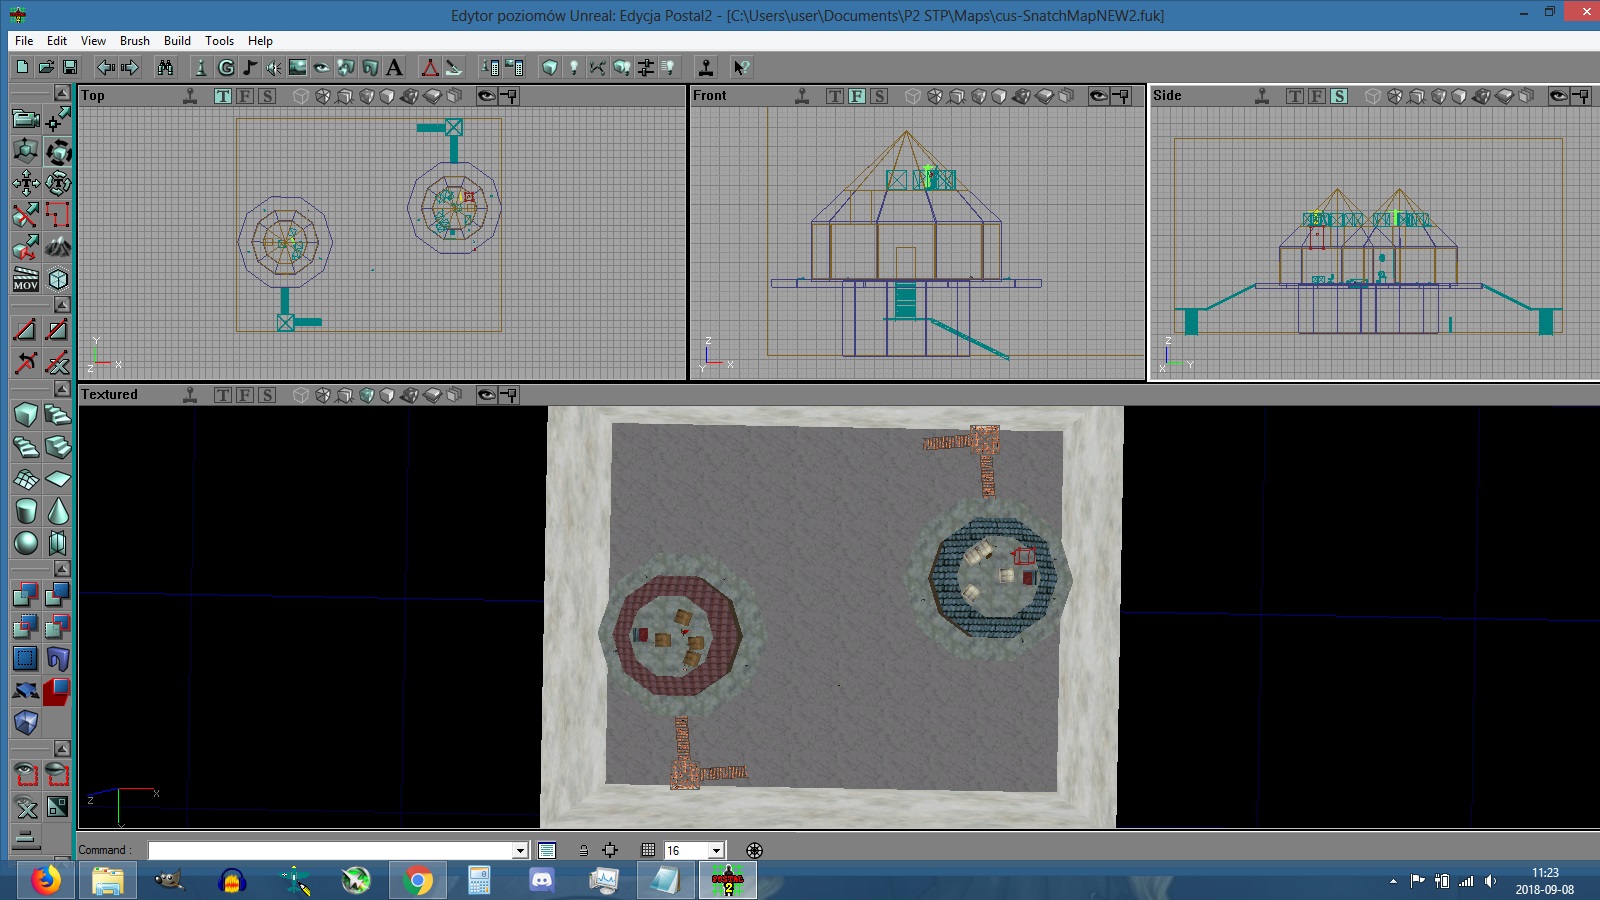This screenshot has height=900, width=1600.
Task: Select Actor Rotate mode tool
Action: tap(58, 152)
